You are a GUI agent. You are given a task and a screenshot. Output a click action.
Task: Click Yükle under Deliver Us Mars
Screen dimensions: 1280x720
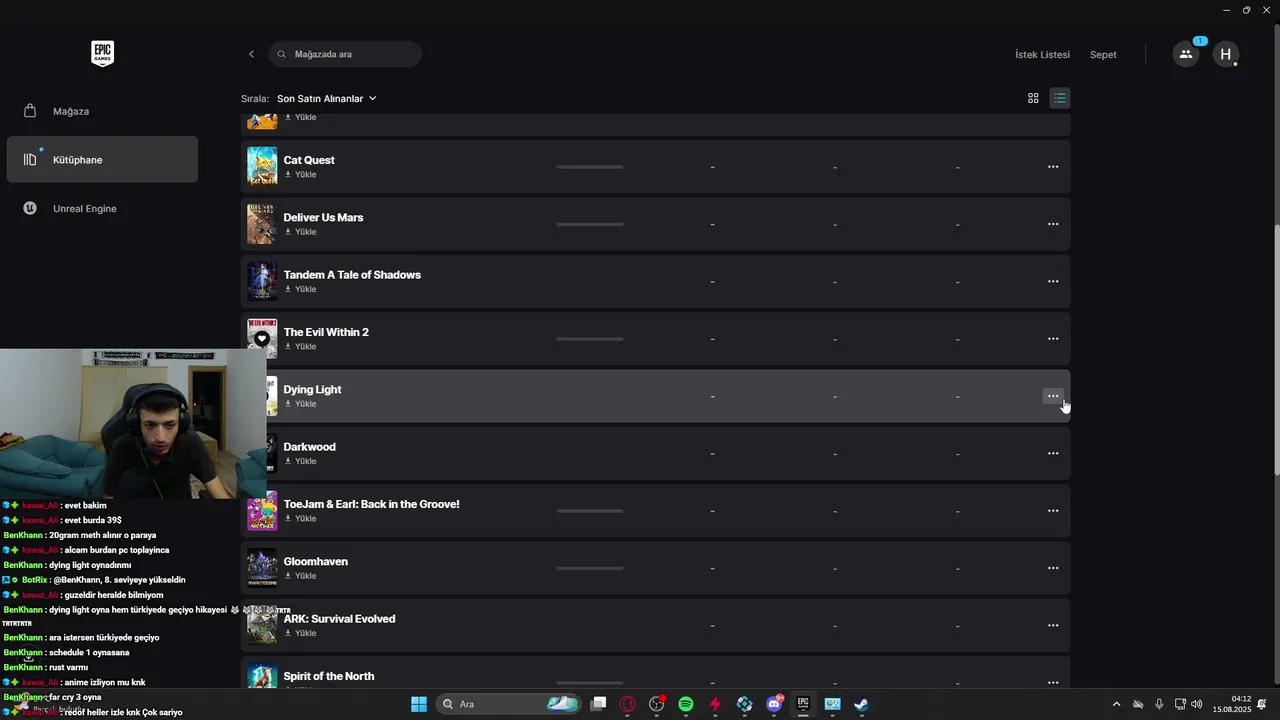tap(300, 232)
